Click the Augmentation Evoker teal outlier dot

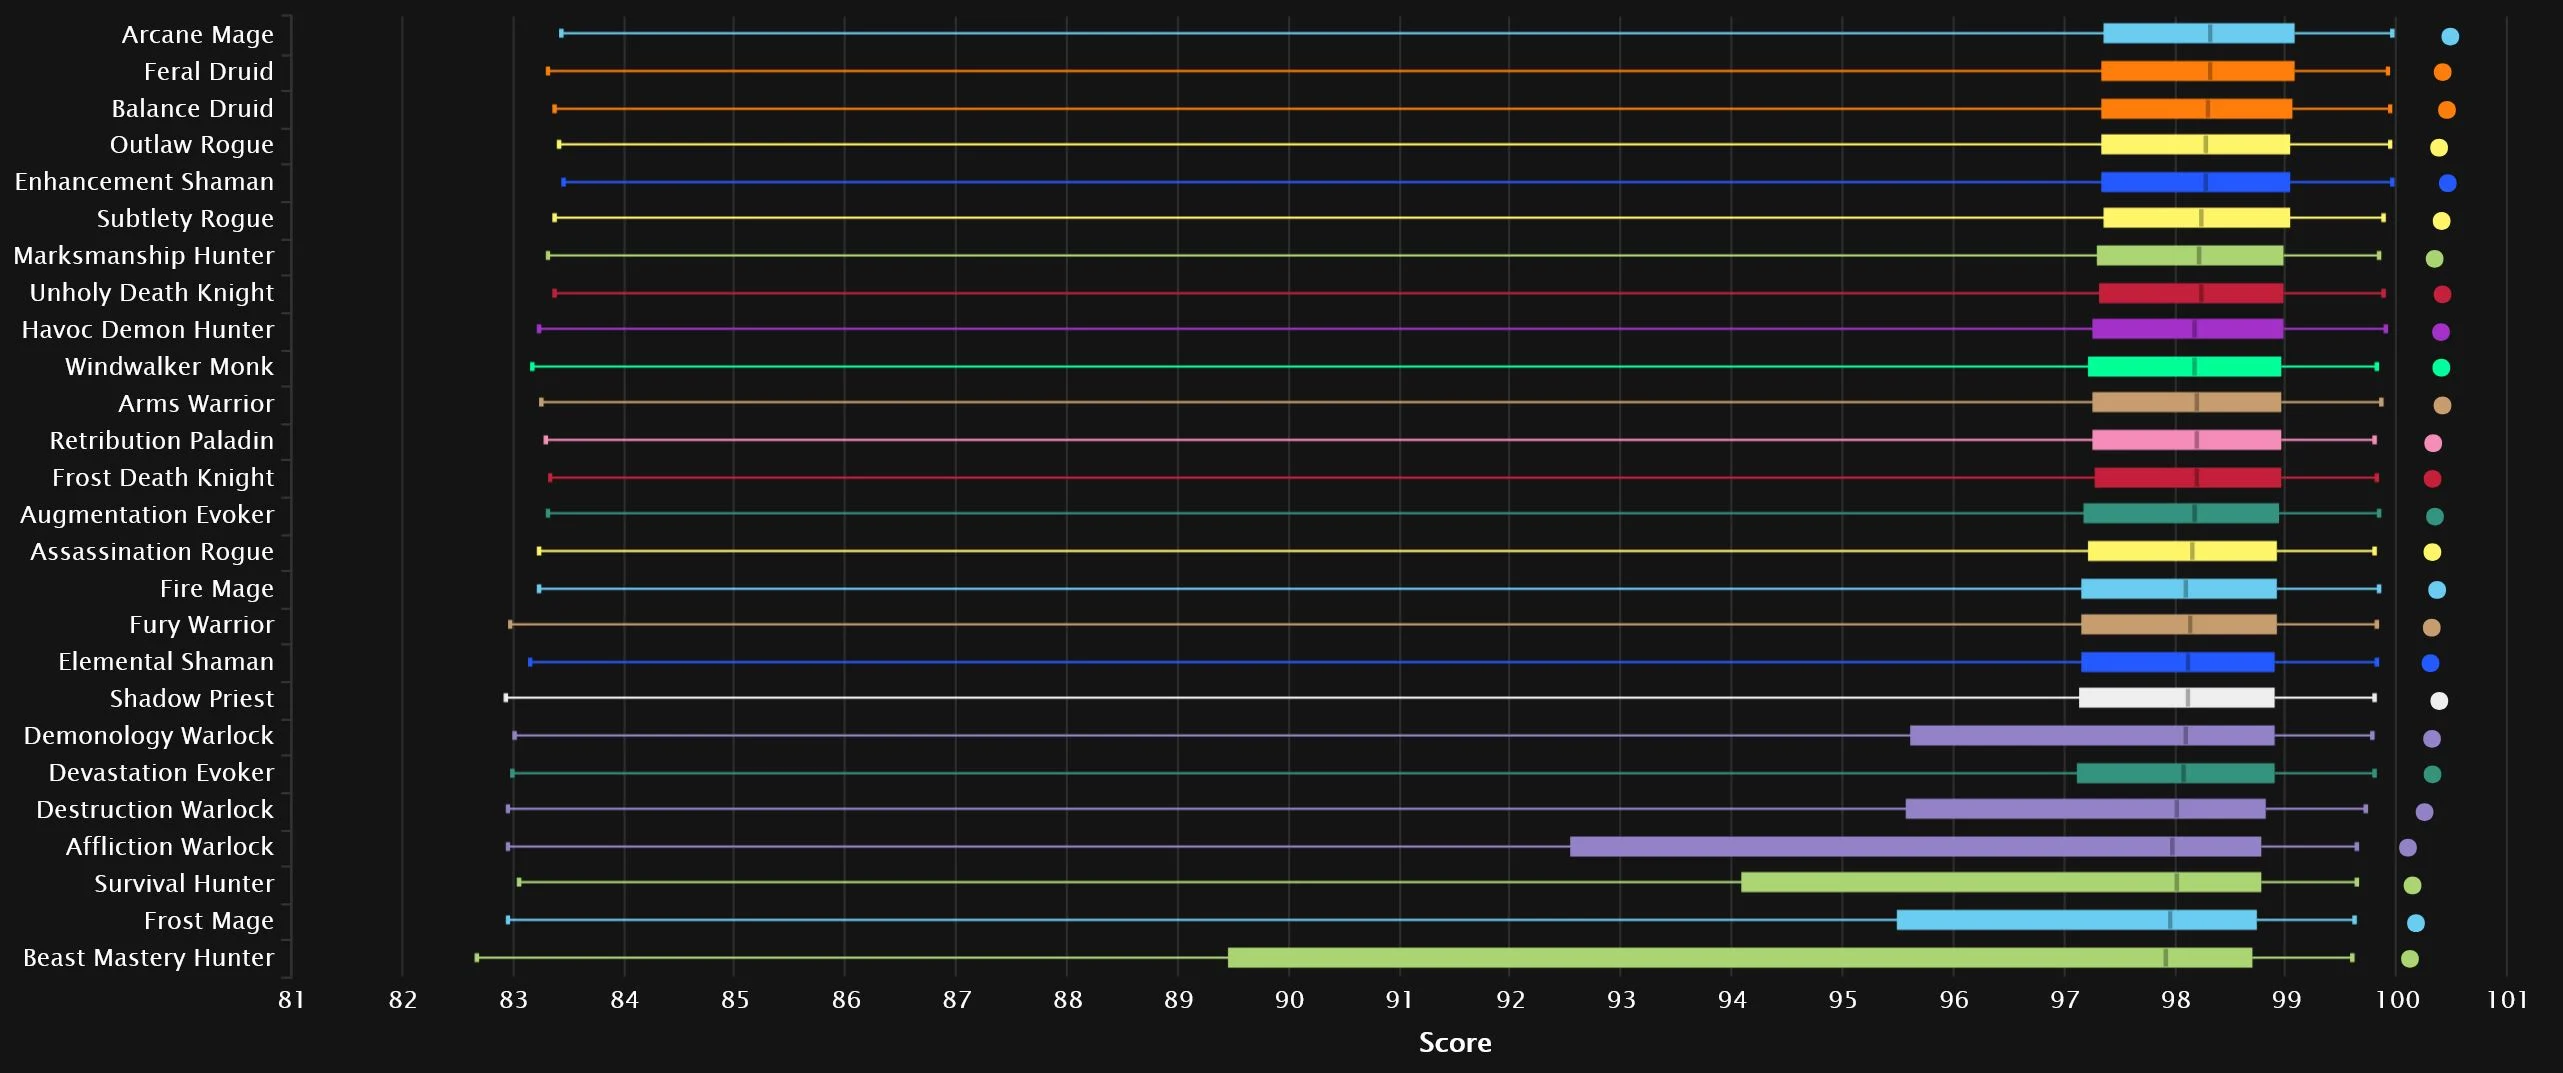pos(2434,517)
